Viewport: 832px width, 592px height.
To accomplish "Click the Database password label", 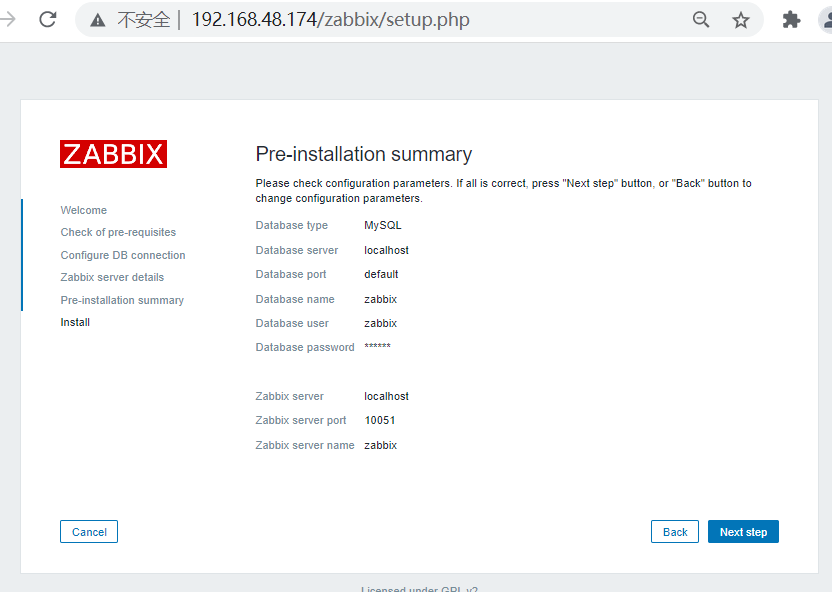I will [x=305, y=347].
